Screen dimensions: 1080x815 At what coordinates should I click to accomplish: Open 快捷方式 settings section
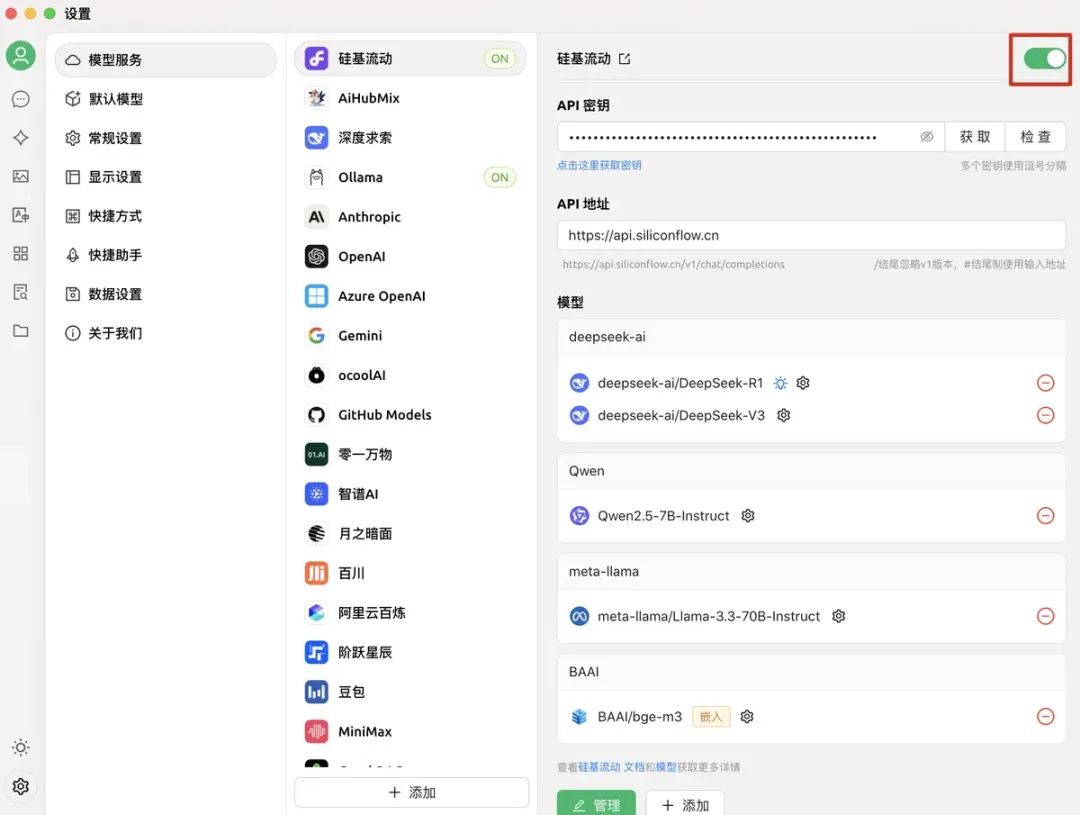tap(165, 216)
